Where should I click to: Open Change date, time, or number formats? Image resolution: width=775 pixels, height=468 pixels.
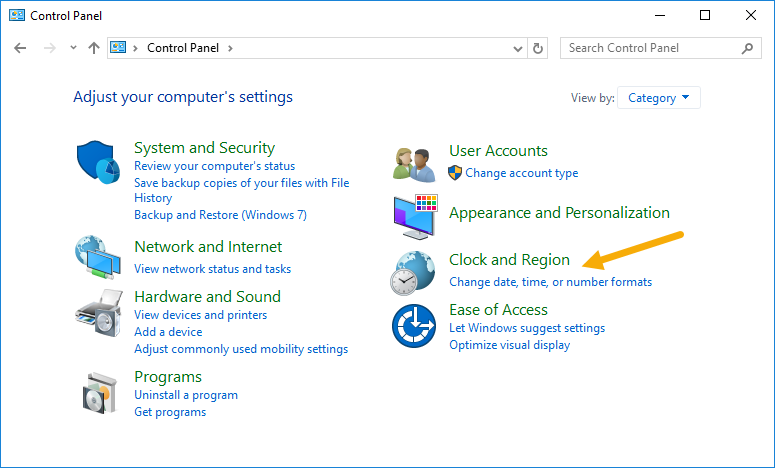tap(550, 282)
